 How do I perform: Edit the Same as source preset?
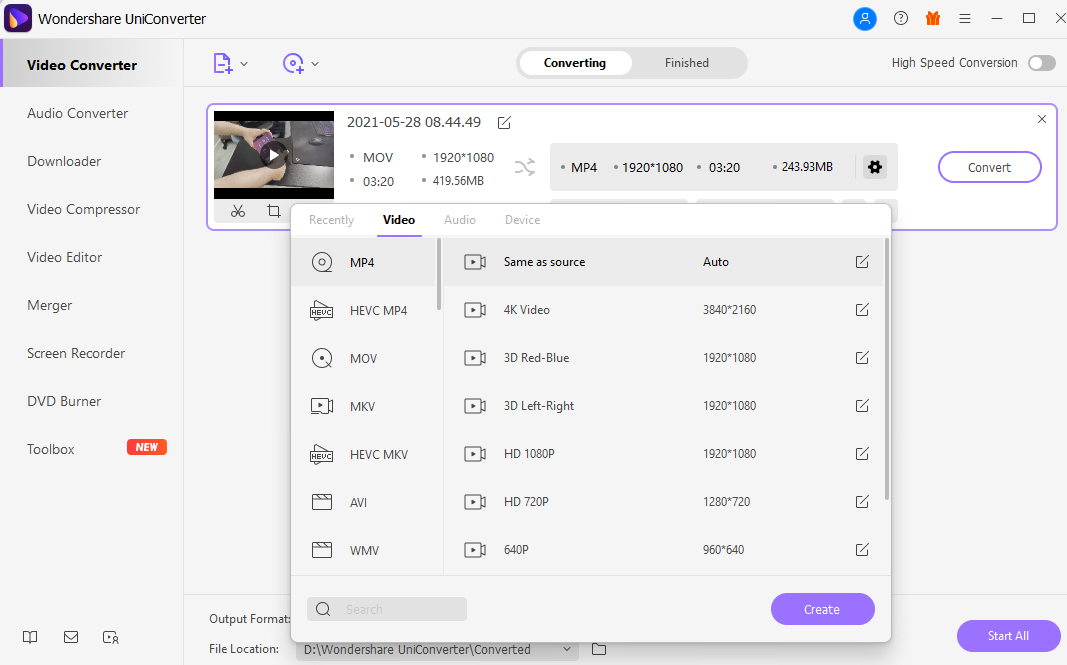[x=862, y=262]
